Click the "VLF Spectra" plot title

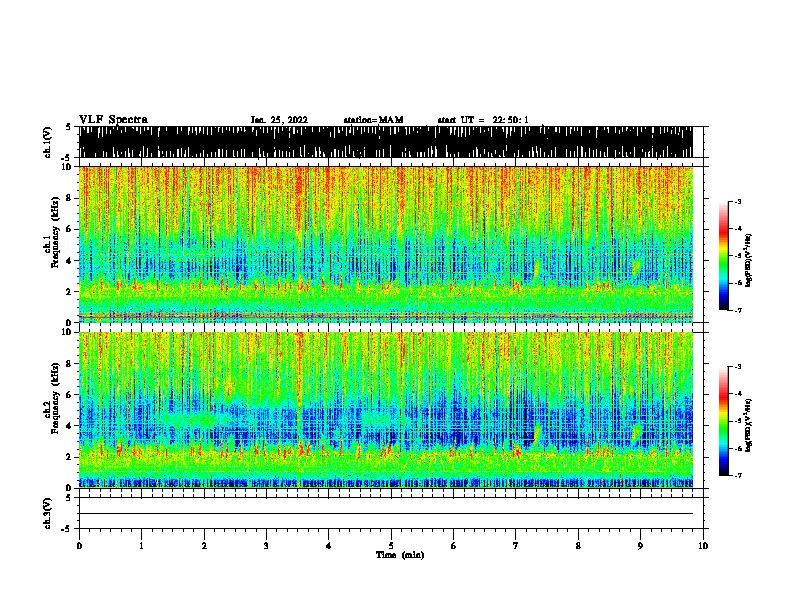pos(113,120)
